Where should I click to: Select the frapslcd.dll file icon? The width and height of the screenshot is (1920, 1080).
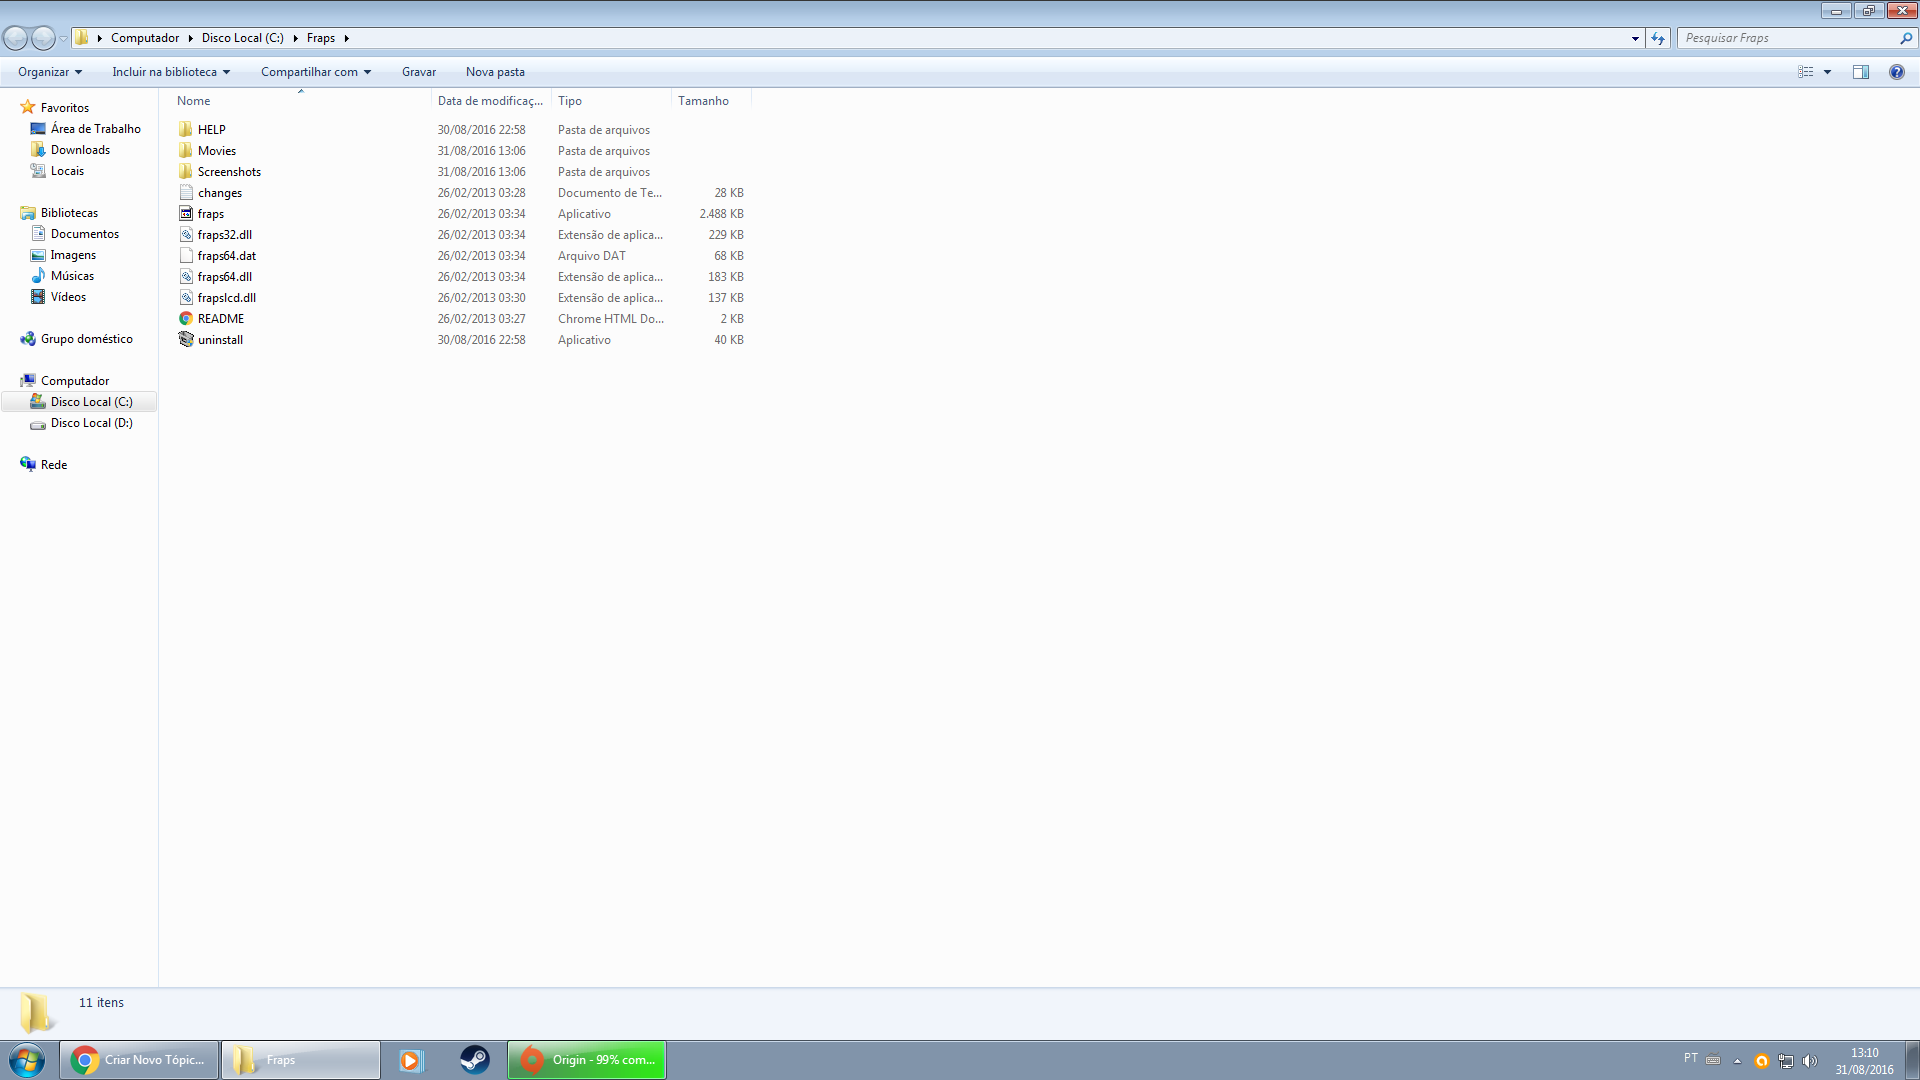pyautogui.click(x=186, y=297)
